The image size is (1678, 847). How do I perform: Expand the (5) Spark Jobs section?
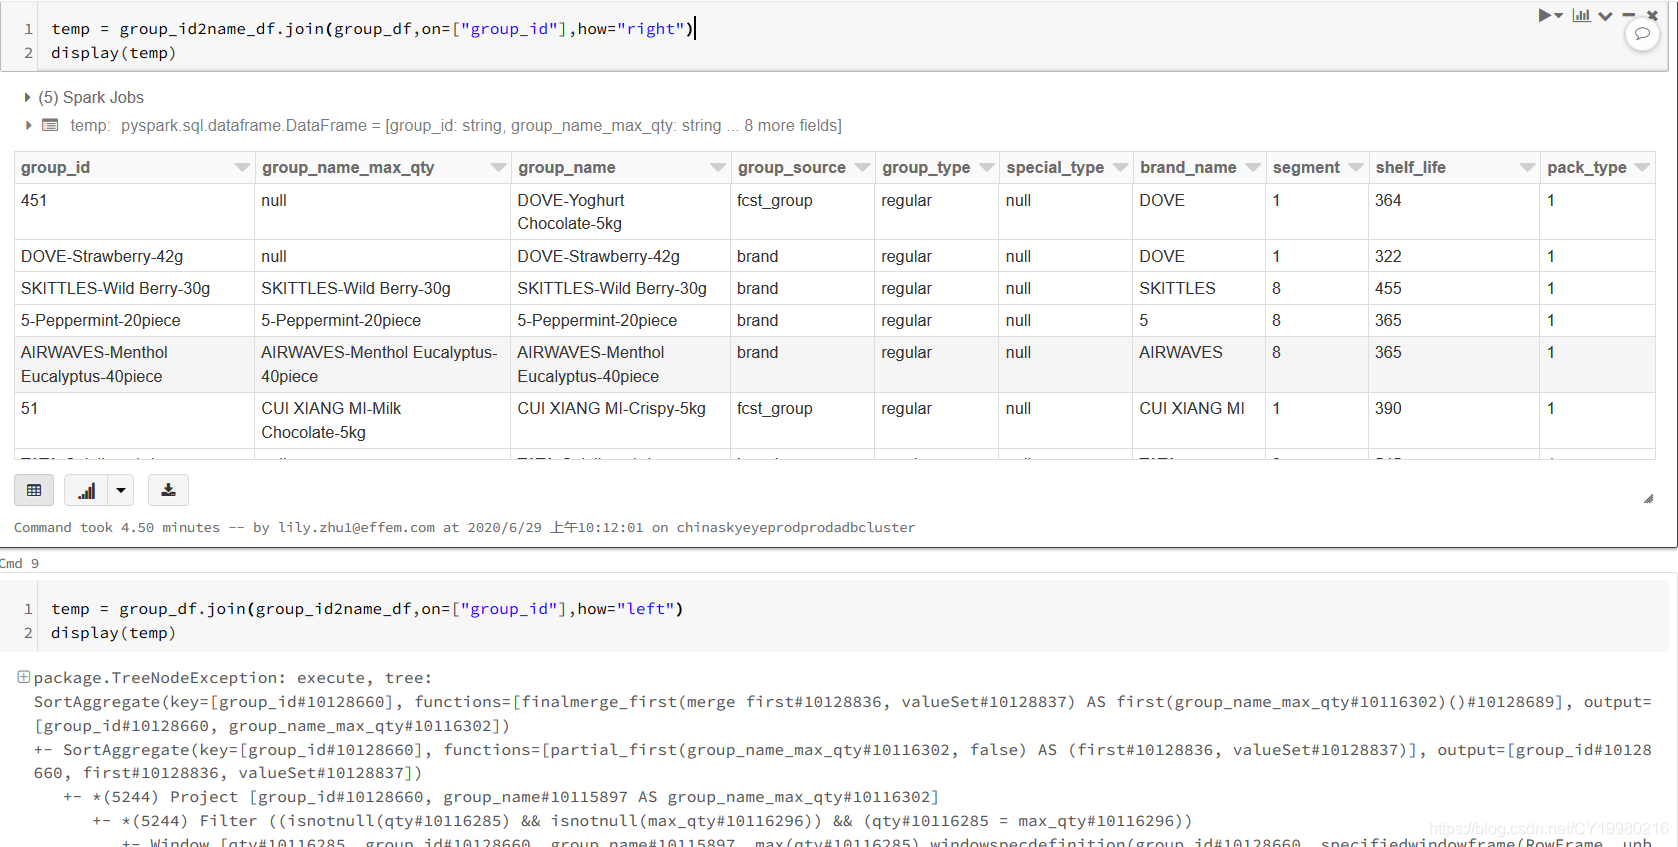click(x=27, y=97)
